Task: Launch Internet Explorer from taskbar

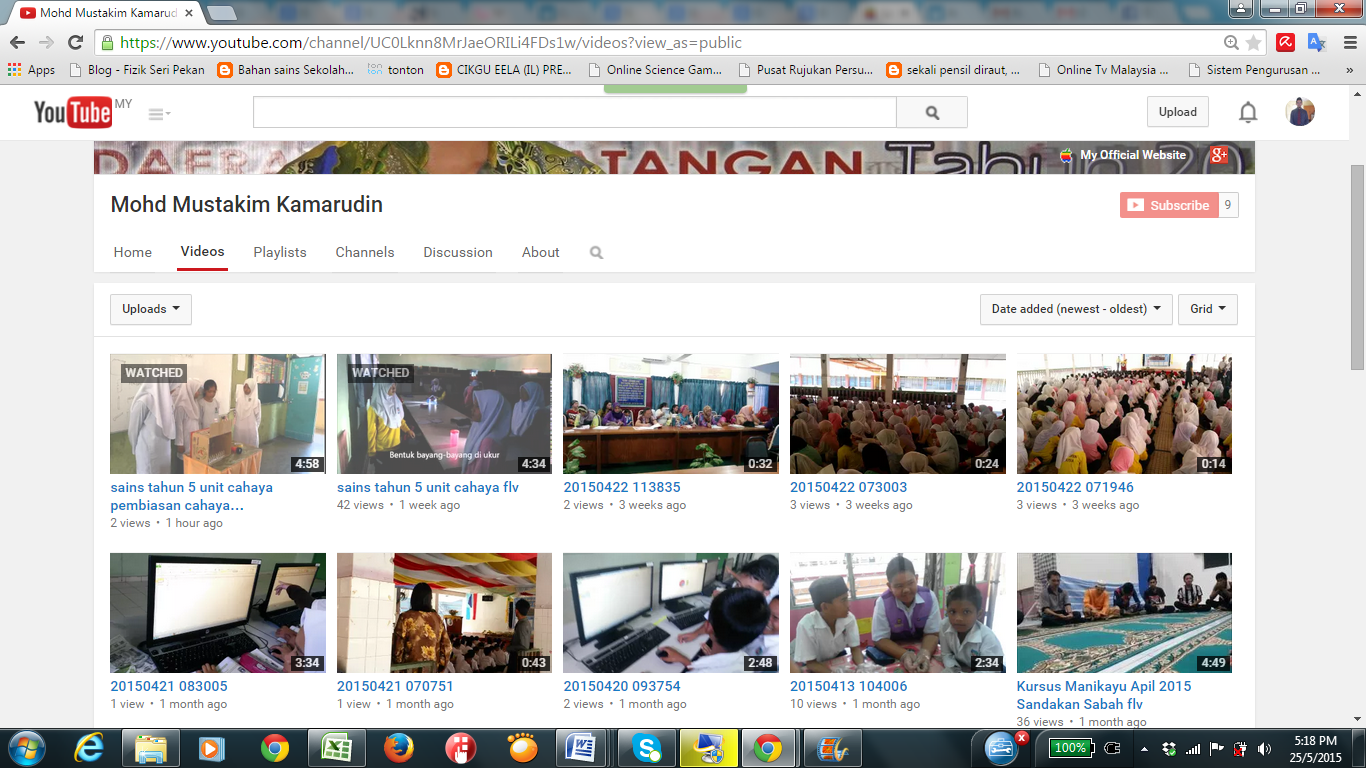Action: click(x=90, y=748)
